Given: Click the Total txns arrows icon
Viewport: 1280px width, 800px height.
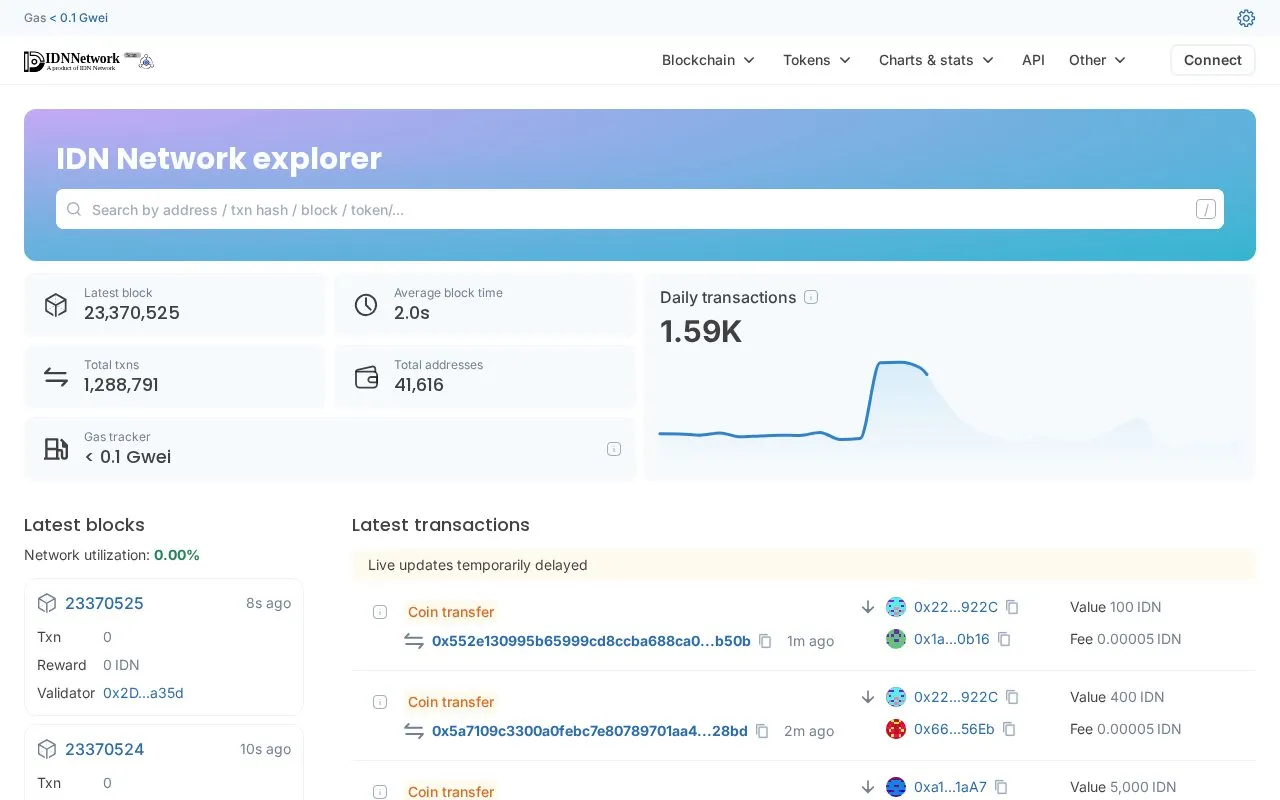Looking at the screenshot, I should 56,377.
